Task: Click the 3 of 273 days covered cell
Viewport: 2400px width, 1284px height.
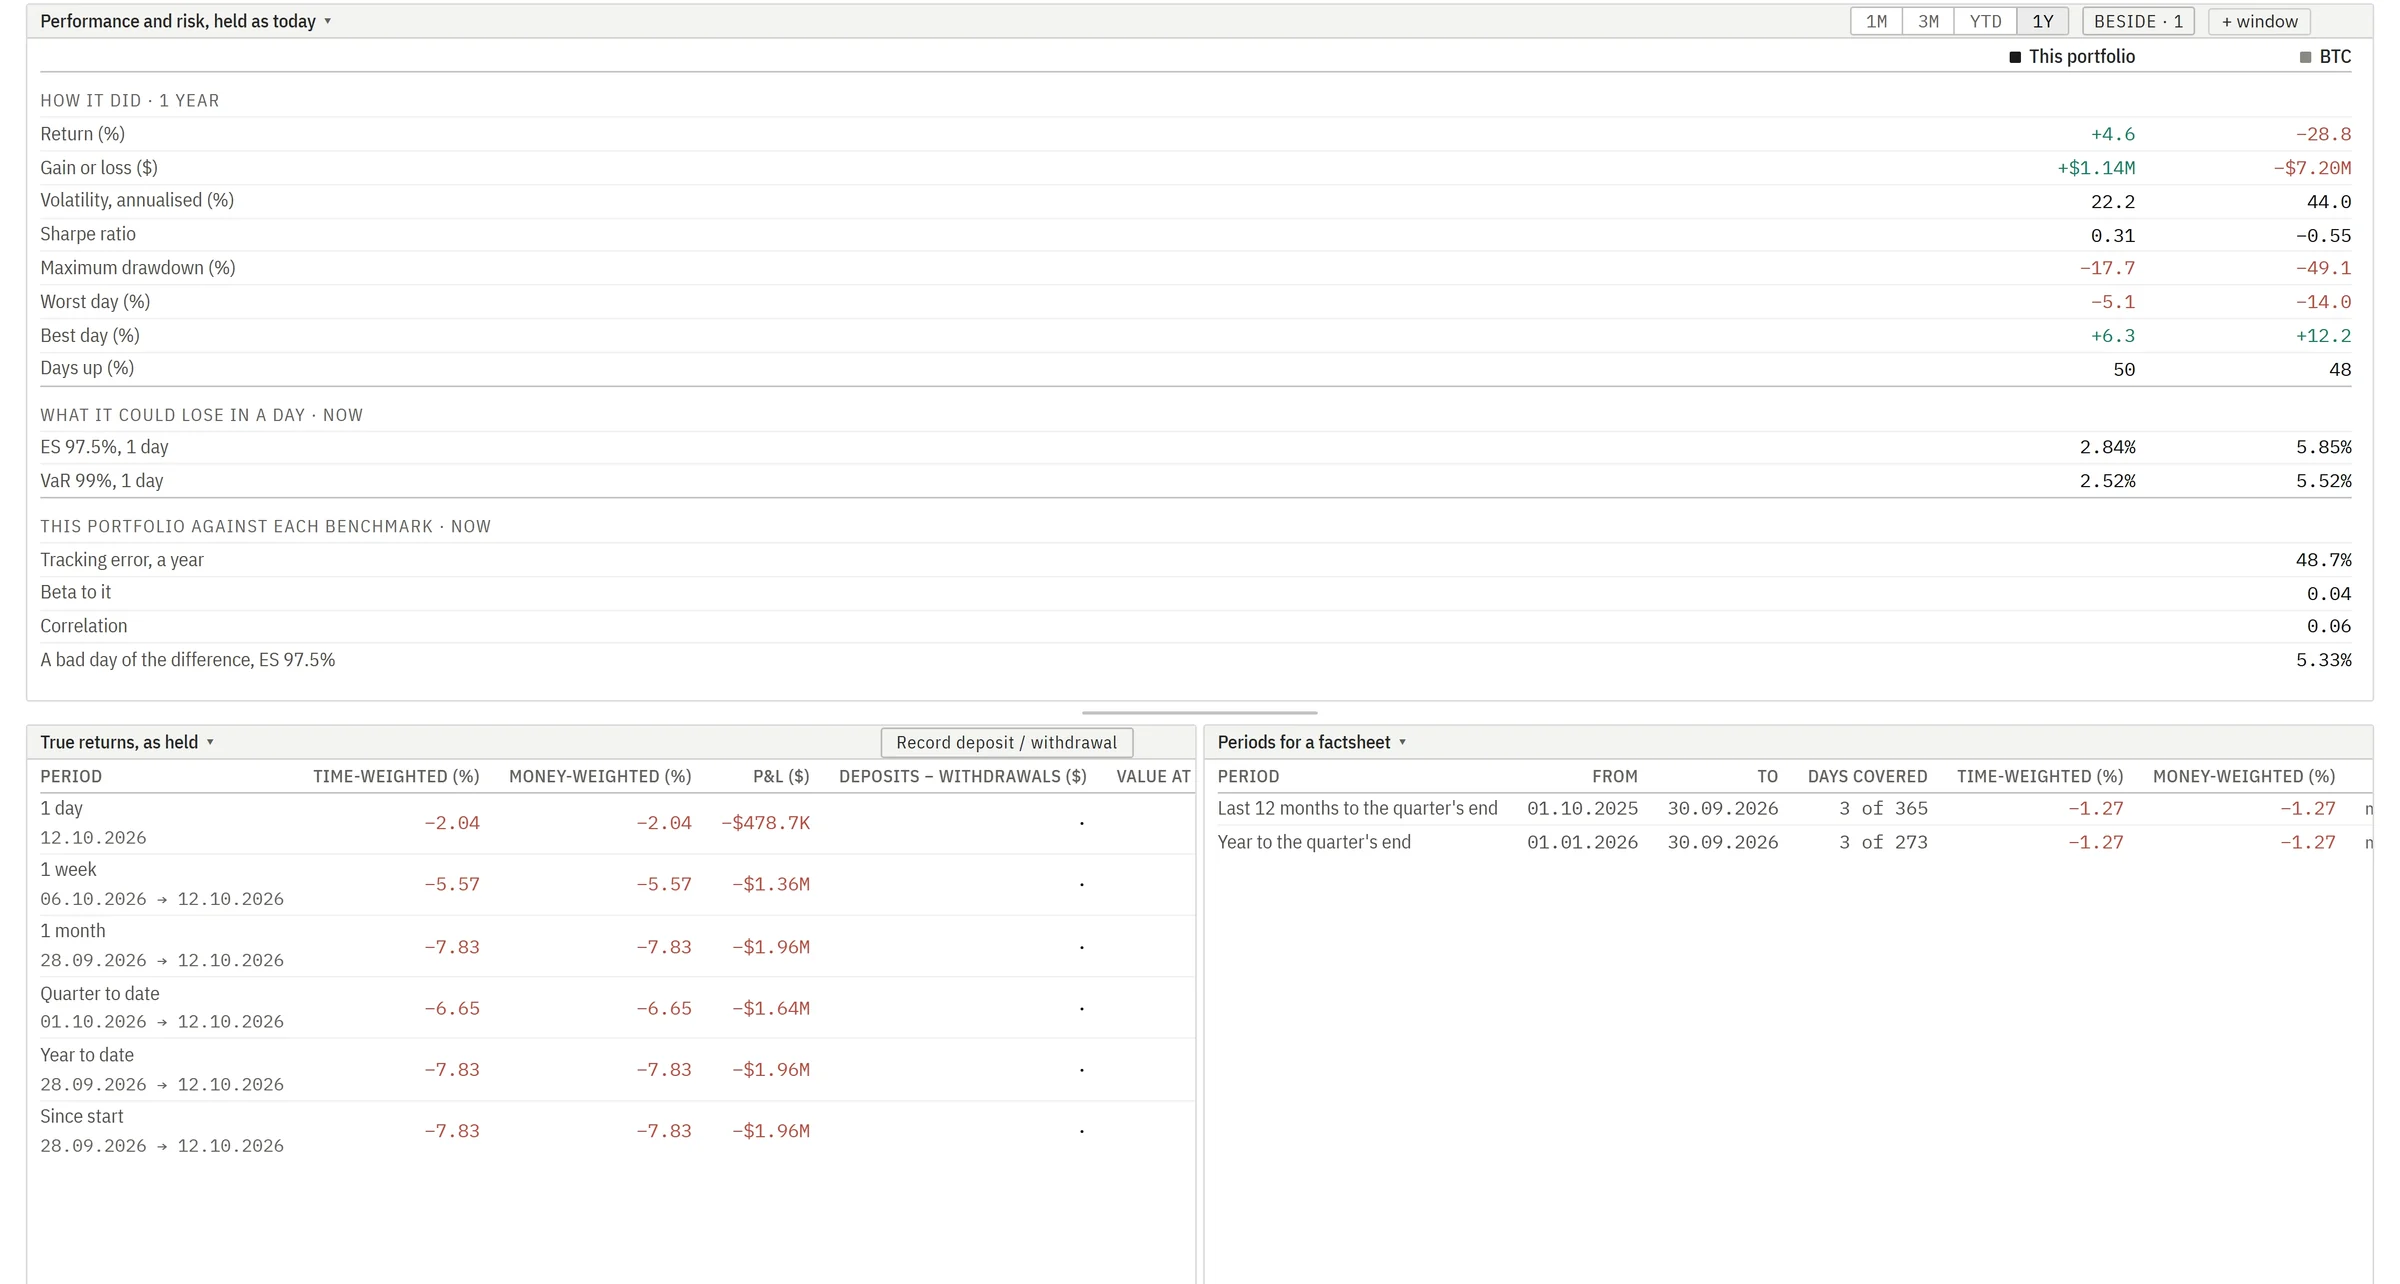Action: pyautogui.click(x=1883, y=842)
